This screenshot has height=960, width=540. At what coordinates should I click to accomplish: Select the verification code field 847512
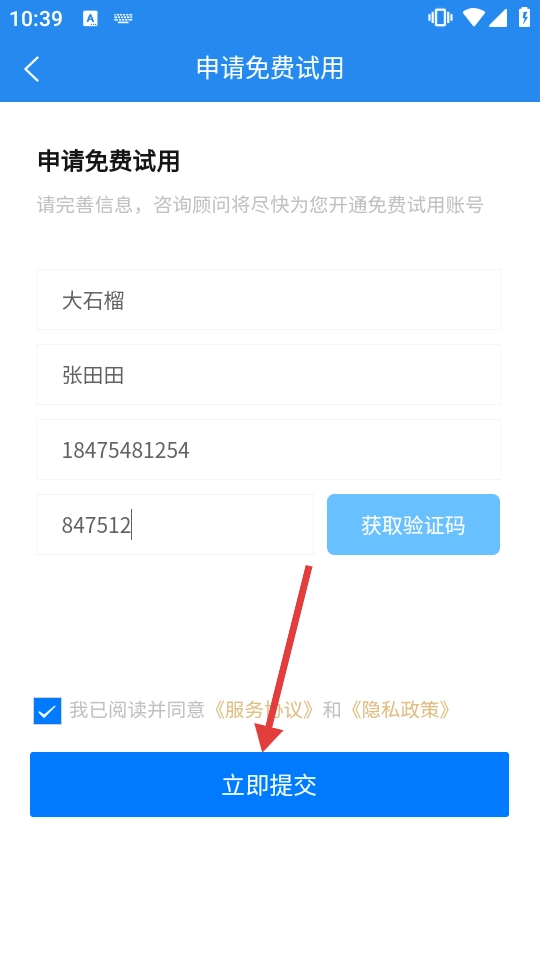tap(174, 525)
